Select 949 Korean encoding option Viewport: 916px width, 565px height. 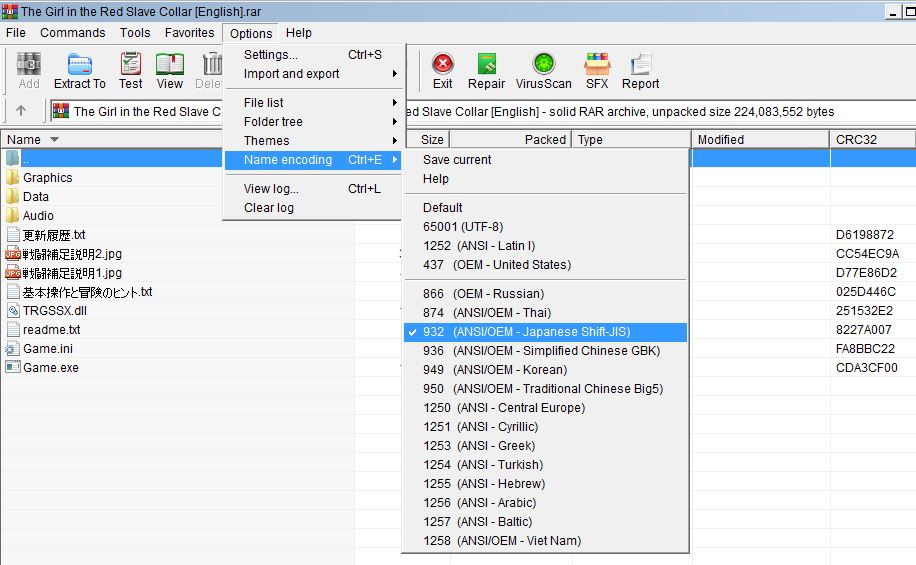[x=509, y=370]
